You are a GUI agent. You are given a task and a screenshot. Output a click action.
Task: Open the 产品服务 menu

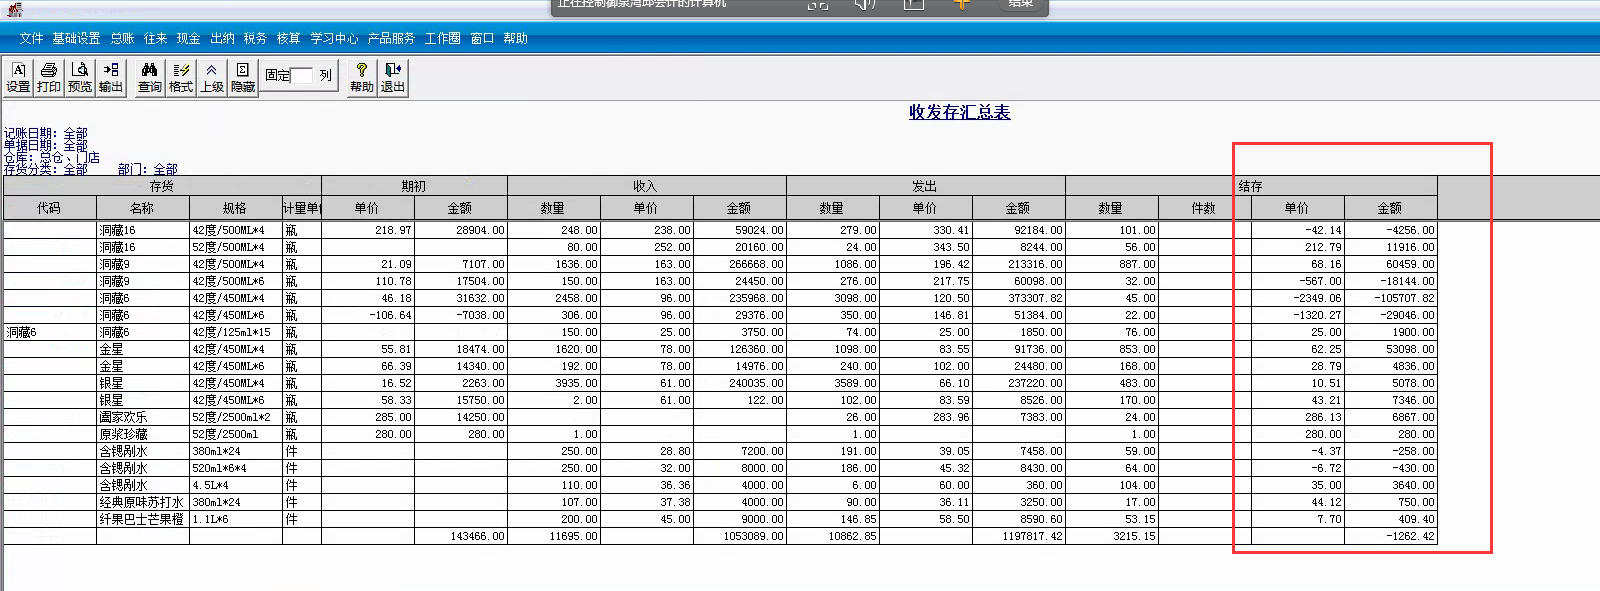[x=391, y=38]
